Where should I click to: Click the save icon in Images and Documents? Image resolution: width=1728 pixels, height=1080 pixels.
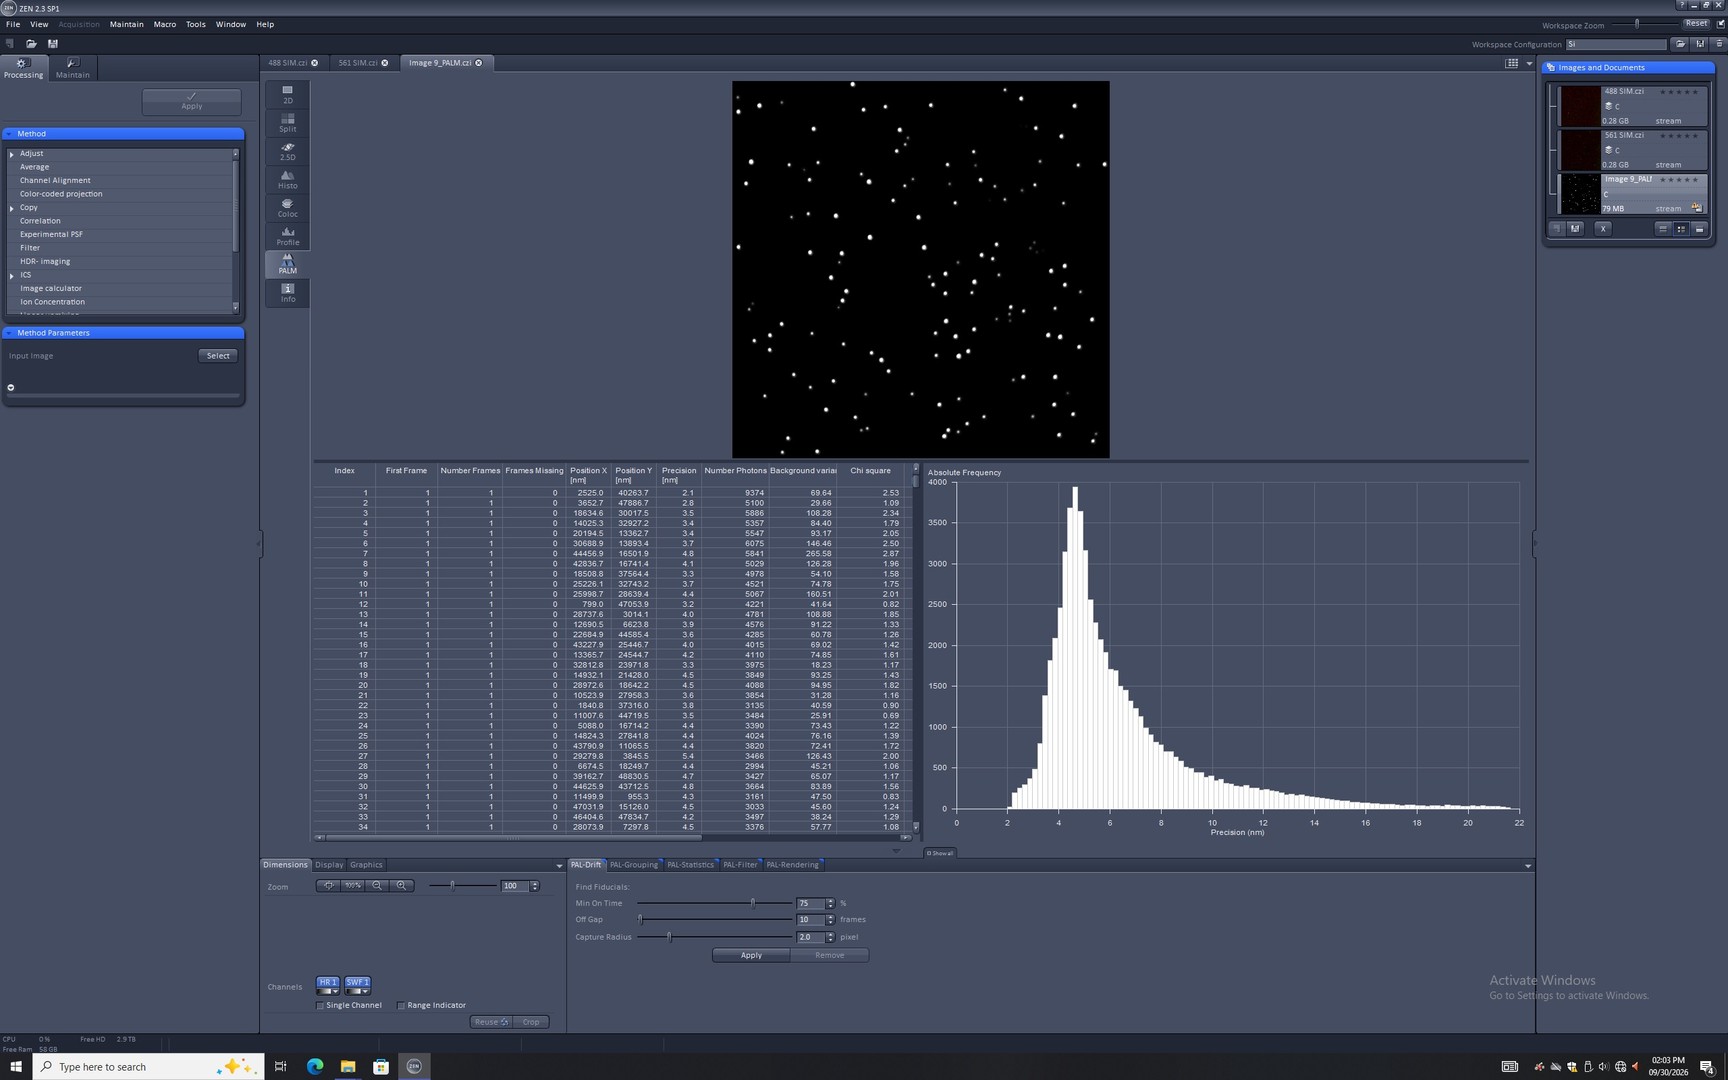pyautogui.click(x=1575, y=229)
